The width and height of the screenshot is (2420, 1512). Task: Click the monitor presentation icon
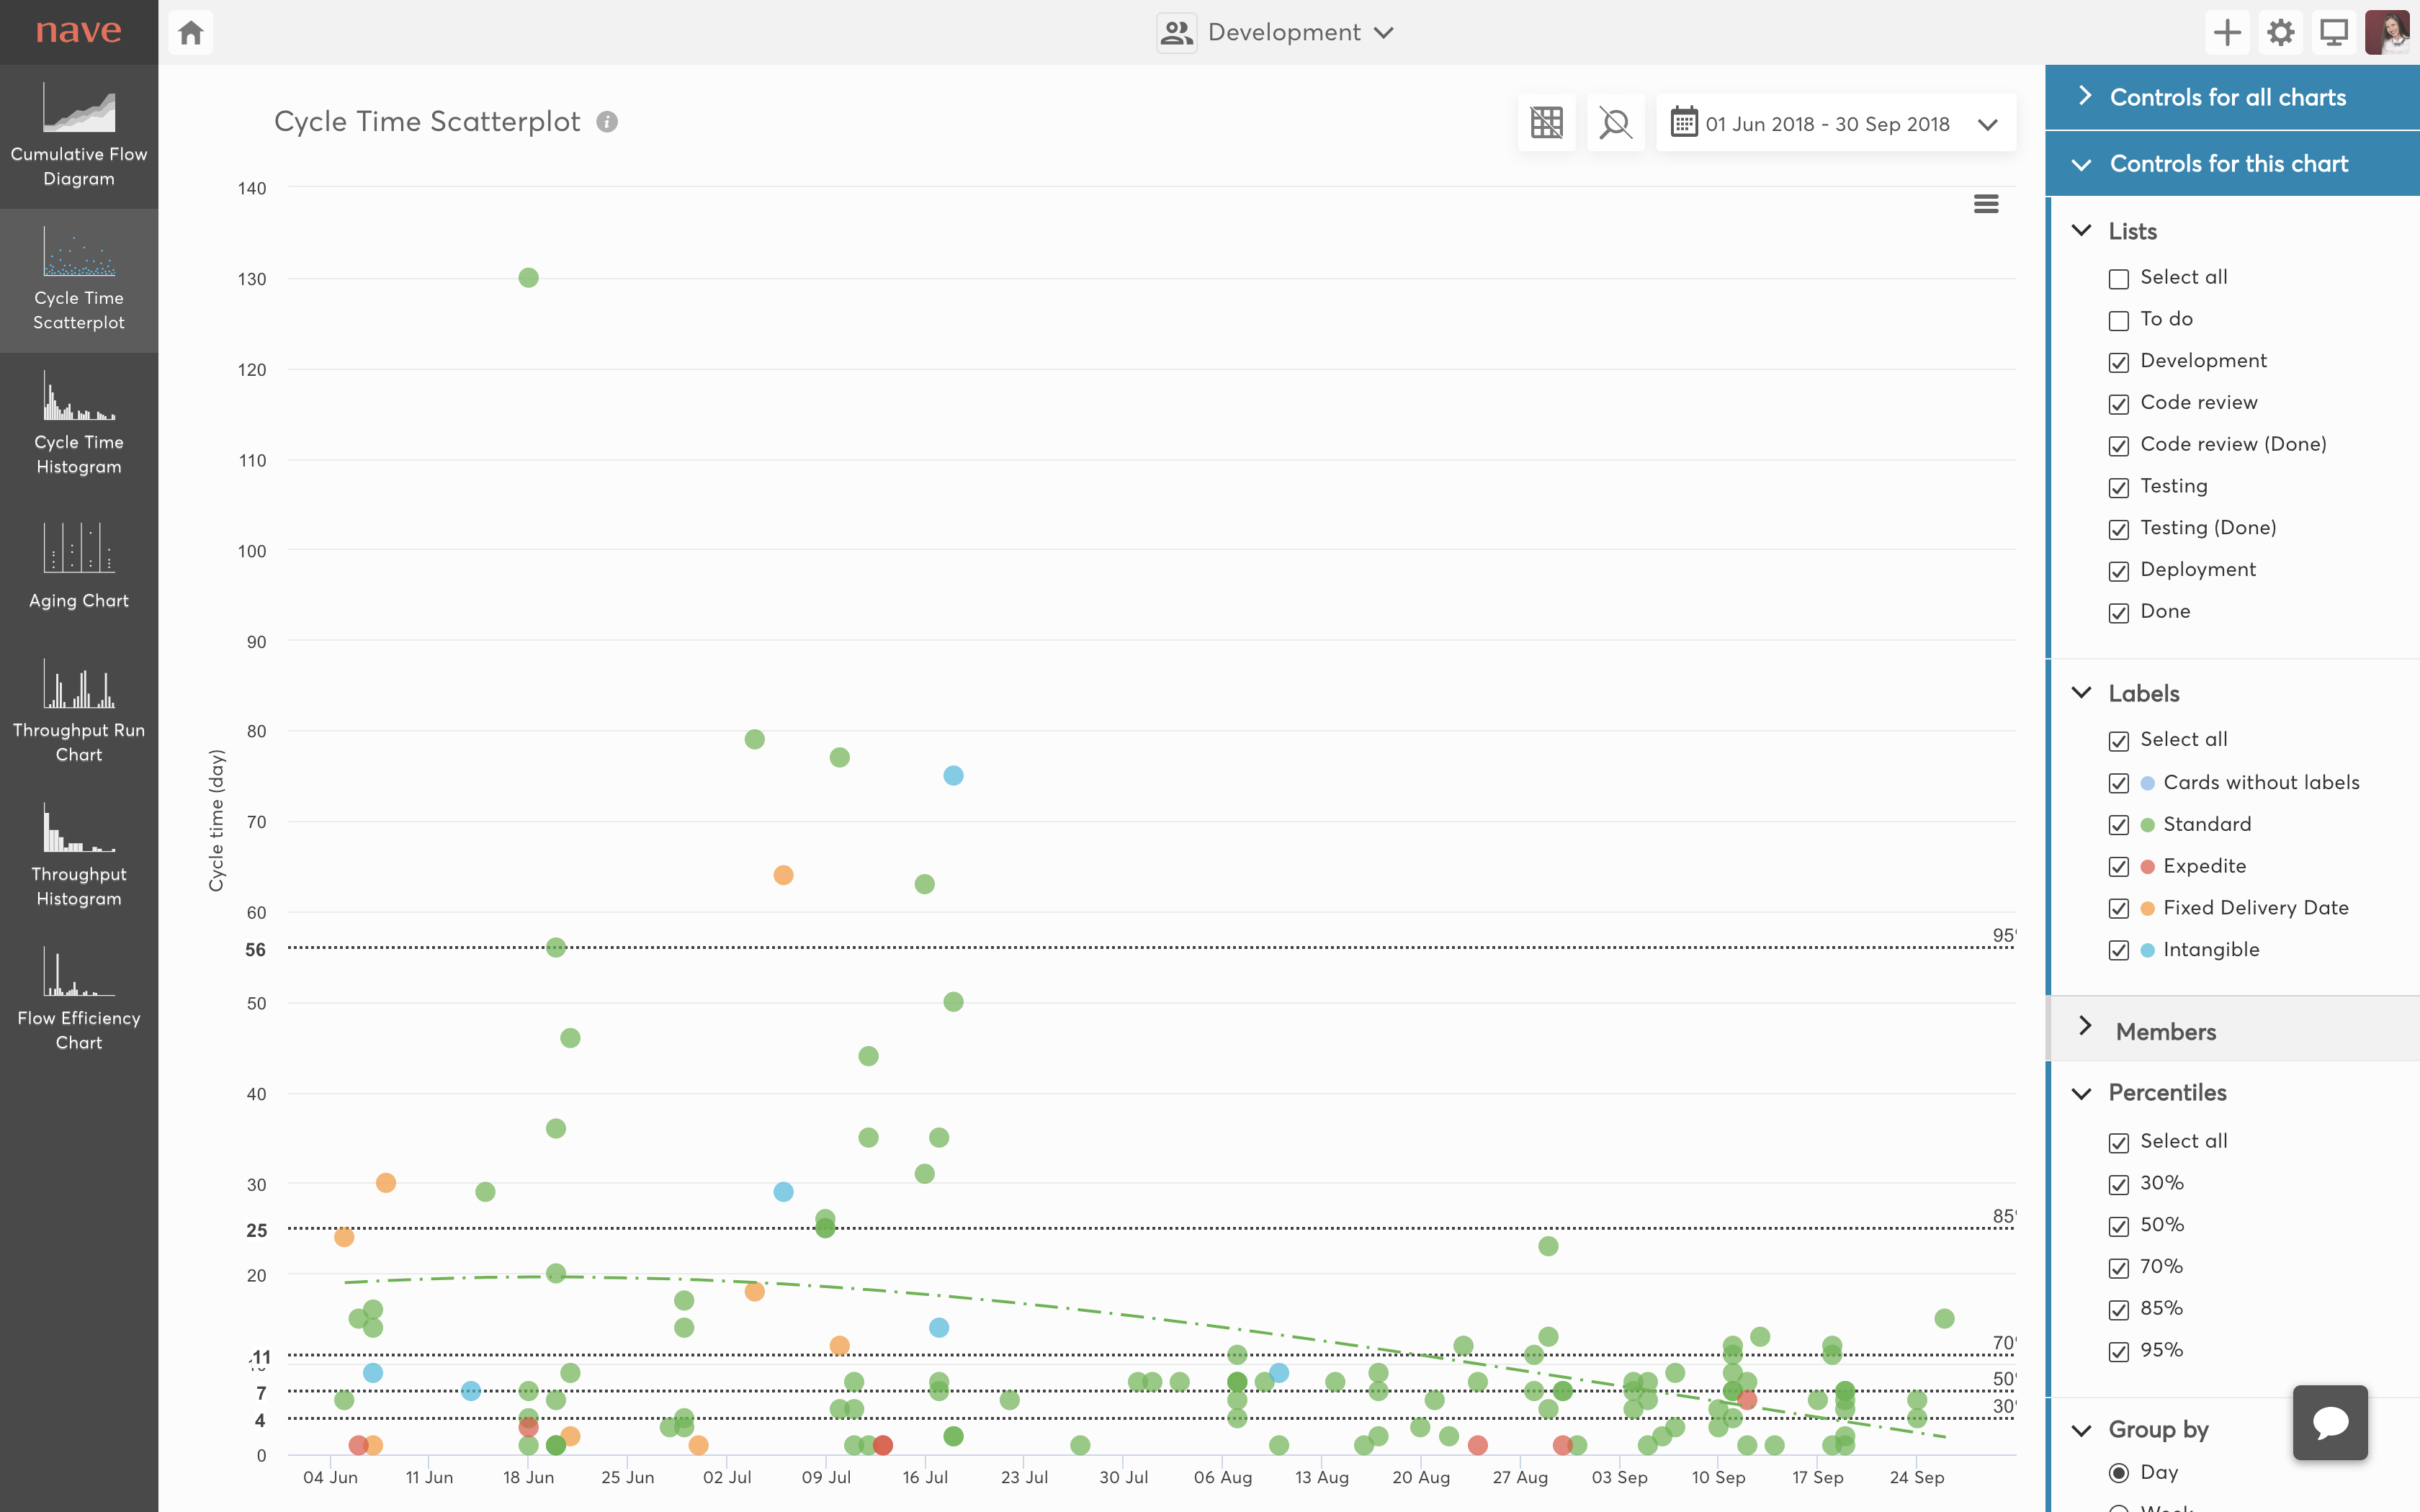point(2334,33)
